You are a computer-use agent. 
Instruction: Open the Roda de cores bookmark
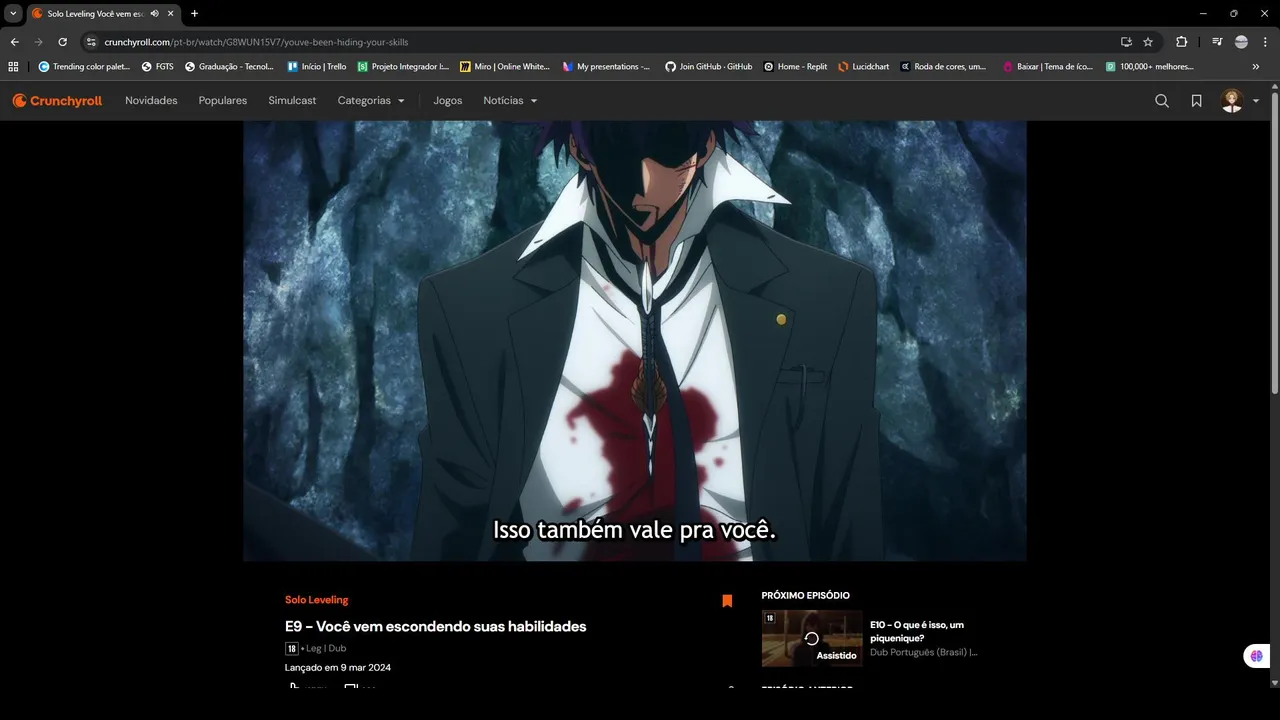(x=943, y=67)
